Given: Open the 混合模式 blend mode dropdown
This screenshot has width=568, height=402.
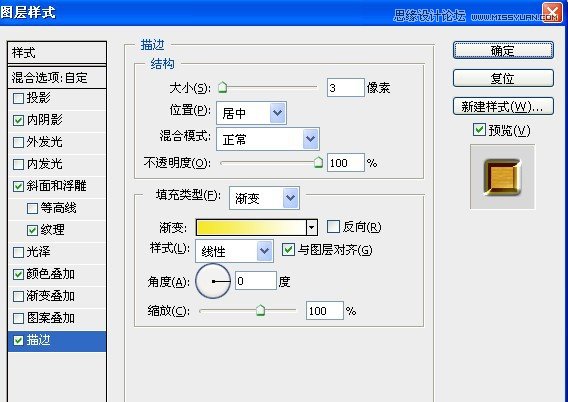Looking at the screenshot, I should pos(268,139).
